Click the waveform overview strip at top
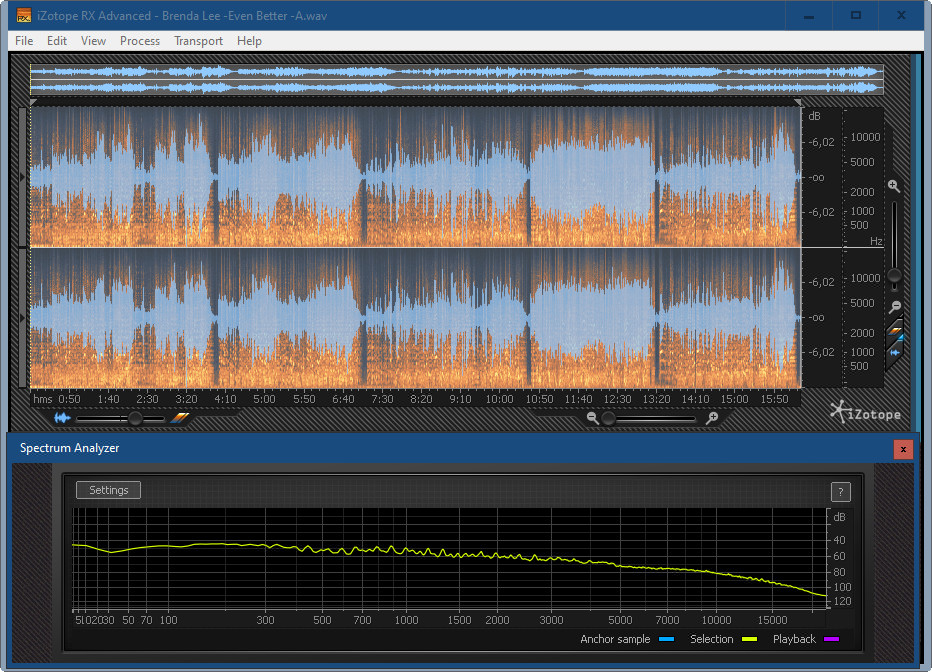Image resolution: width=932 pixels, height=672 pixels. click(x=456, y=80)
